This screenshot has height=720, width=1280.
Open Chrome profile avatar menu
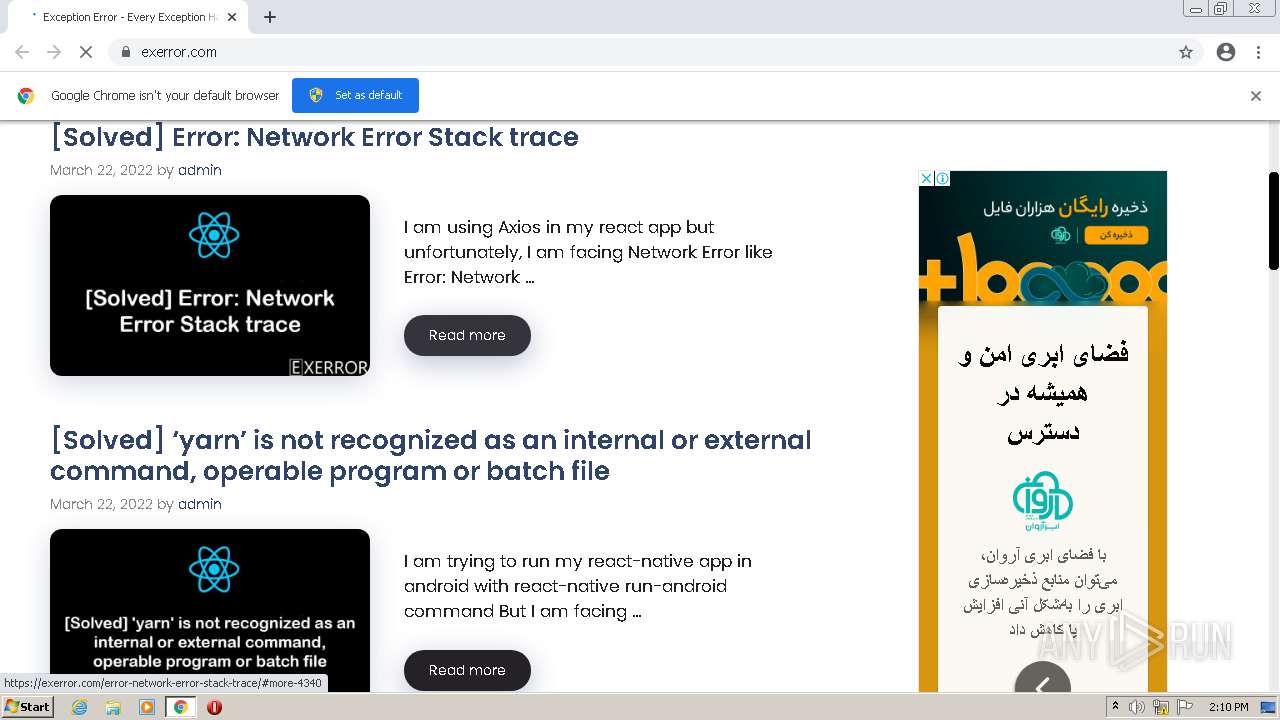pyautogui.click(x=1226, y=52)
